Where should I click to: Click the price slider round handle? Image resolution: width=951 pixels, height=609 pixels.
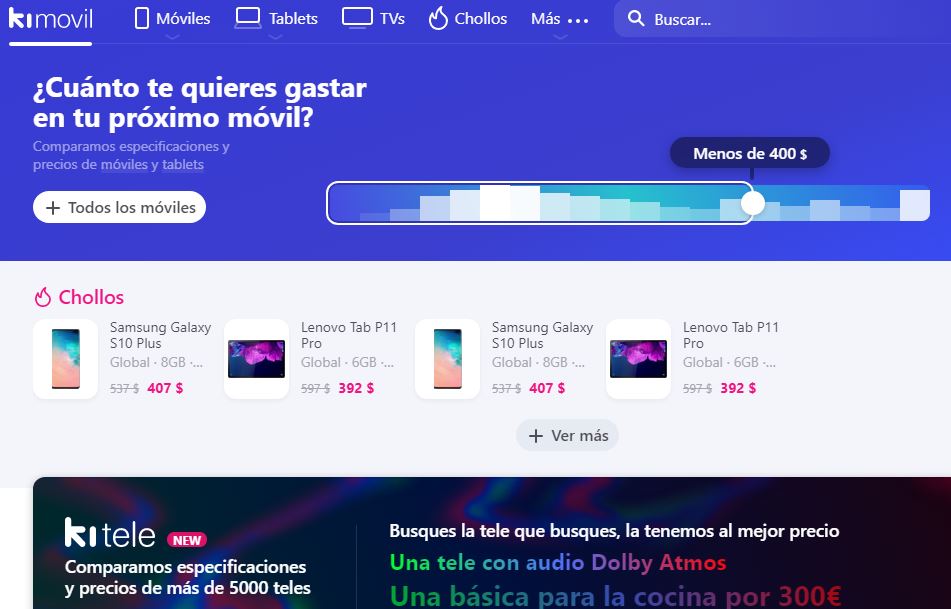coord(753,204)
